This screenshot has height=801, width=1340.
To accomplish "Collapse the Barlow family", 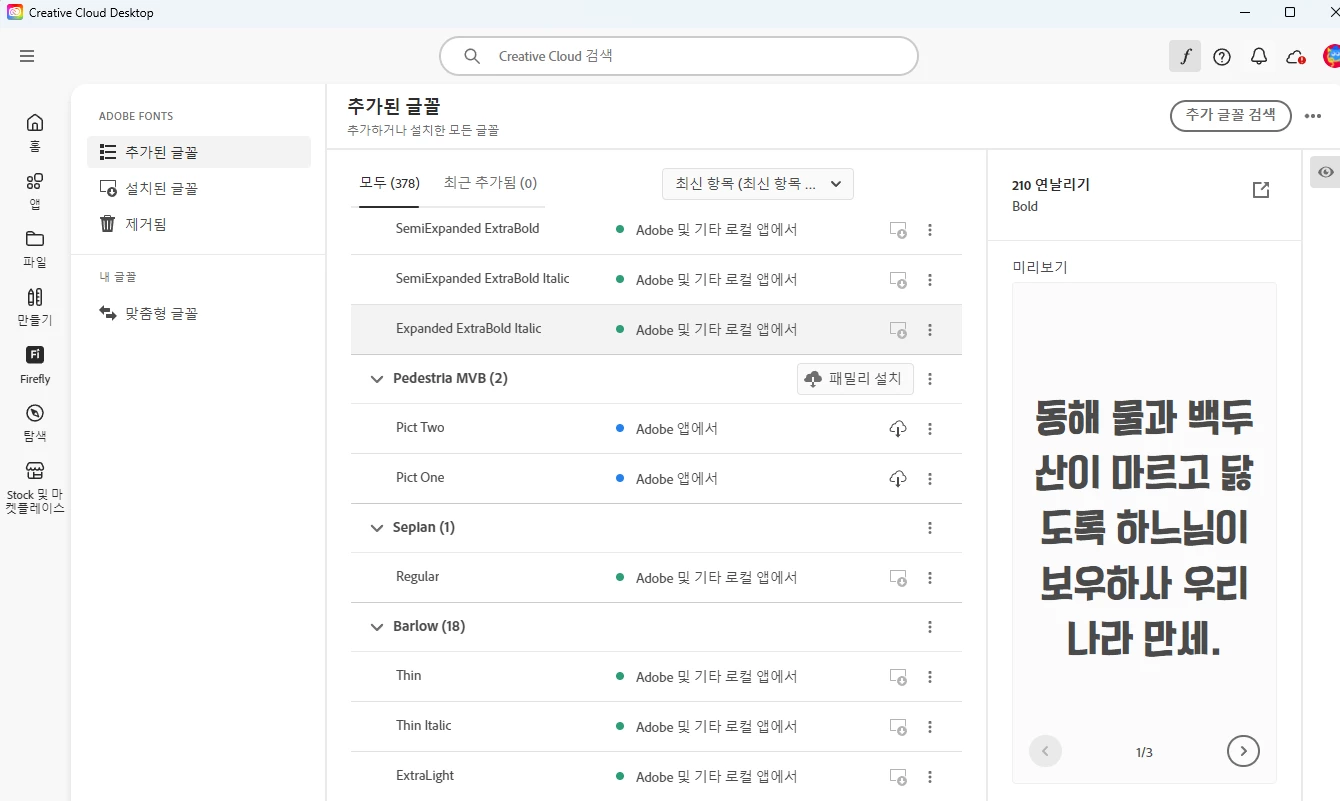I will (377, 627).
